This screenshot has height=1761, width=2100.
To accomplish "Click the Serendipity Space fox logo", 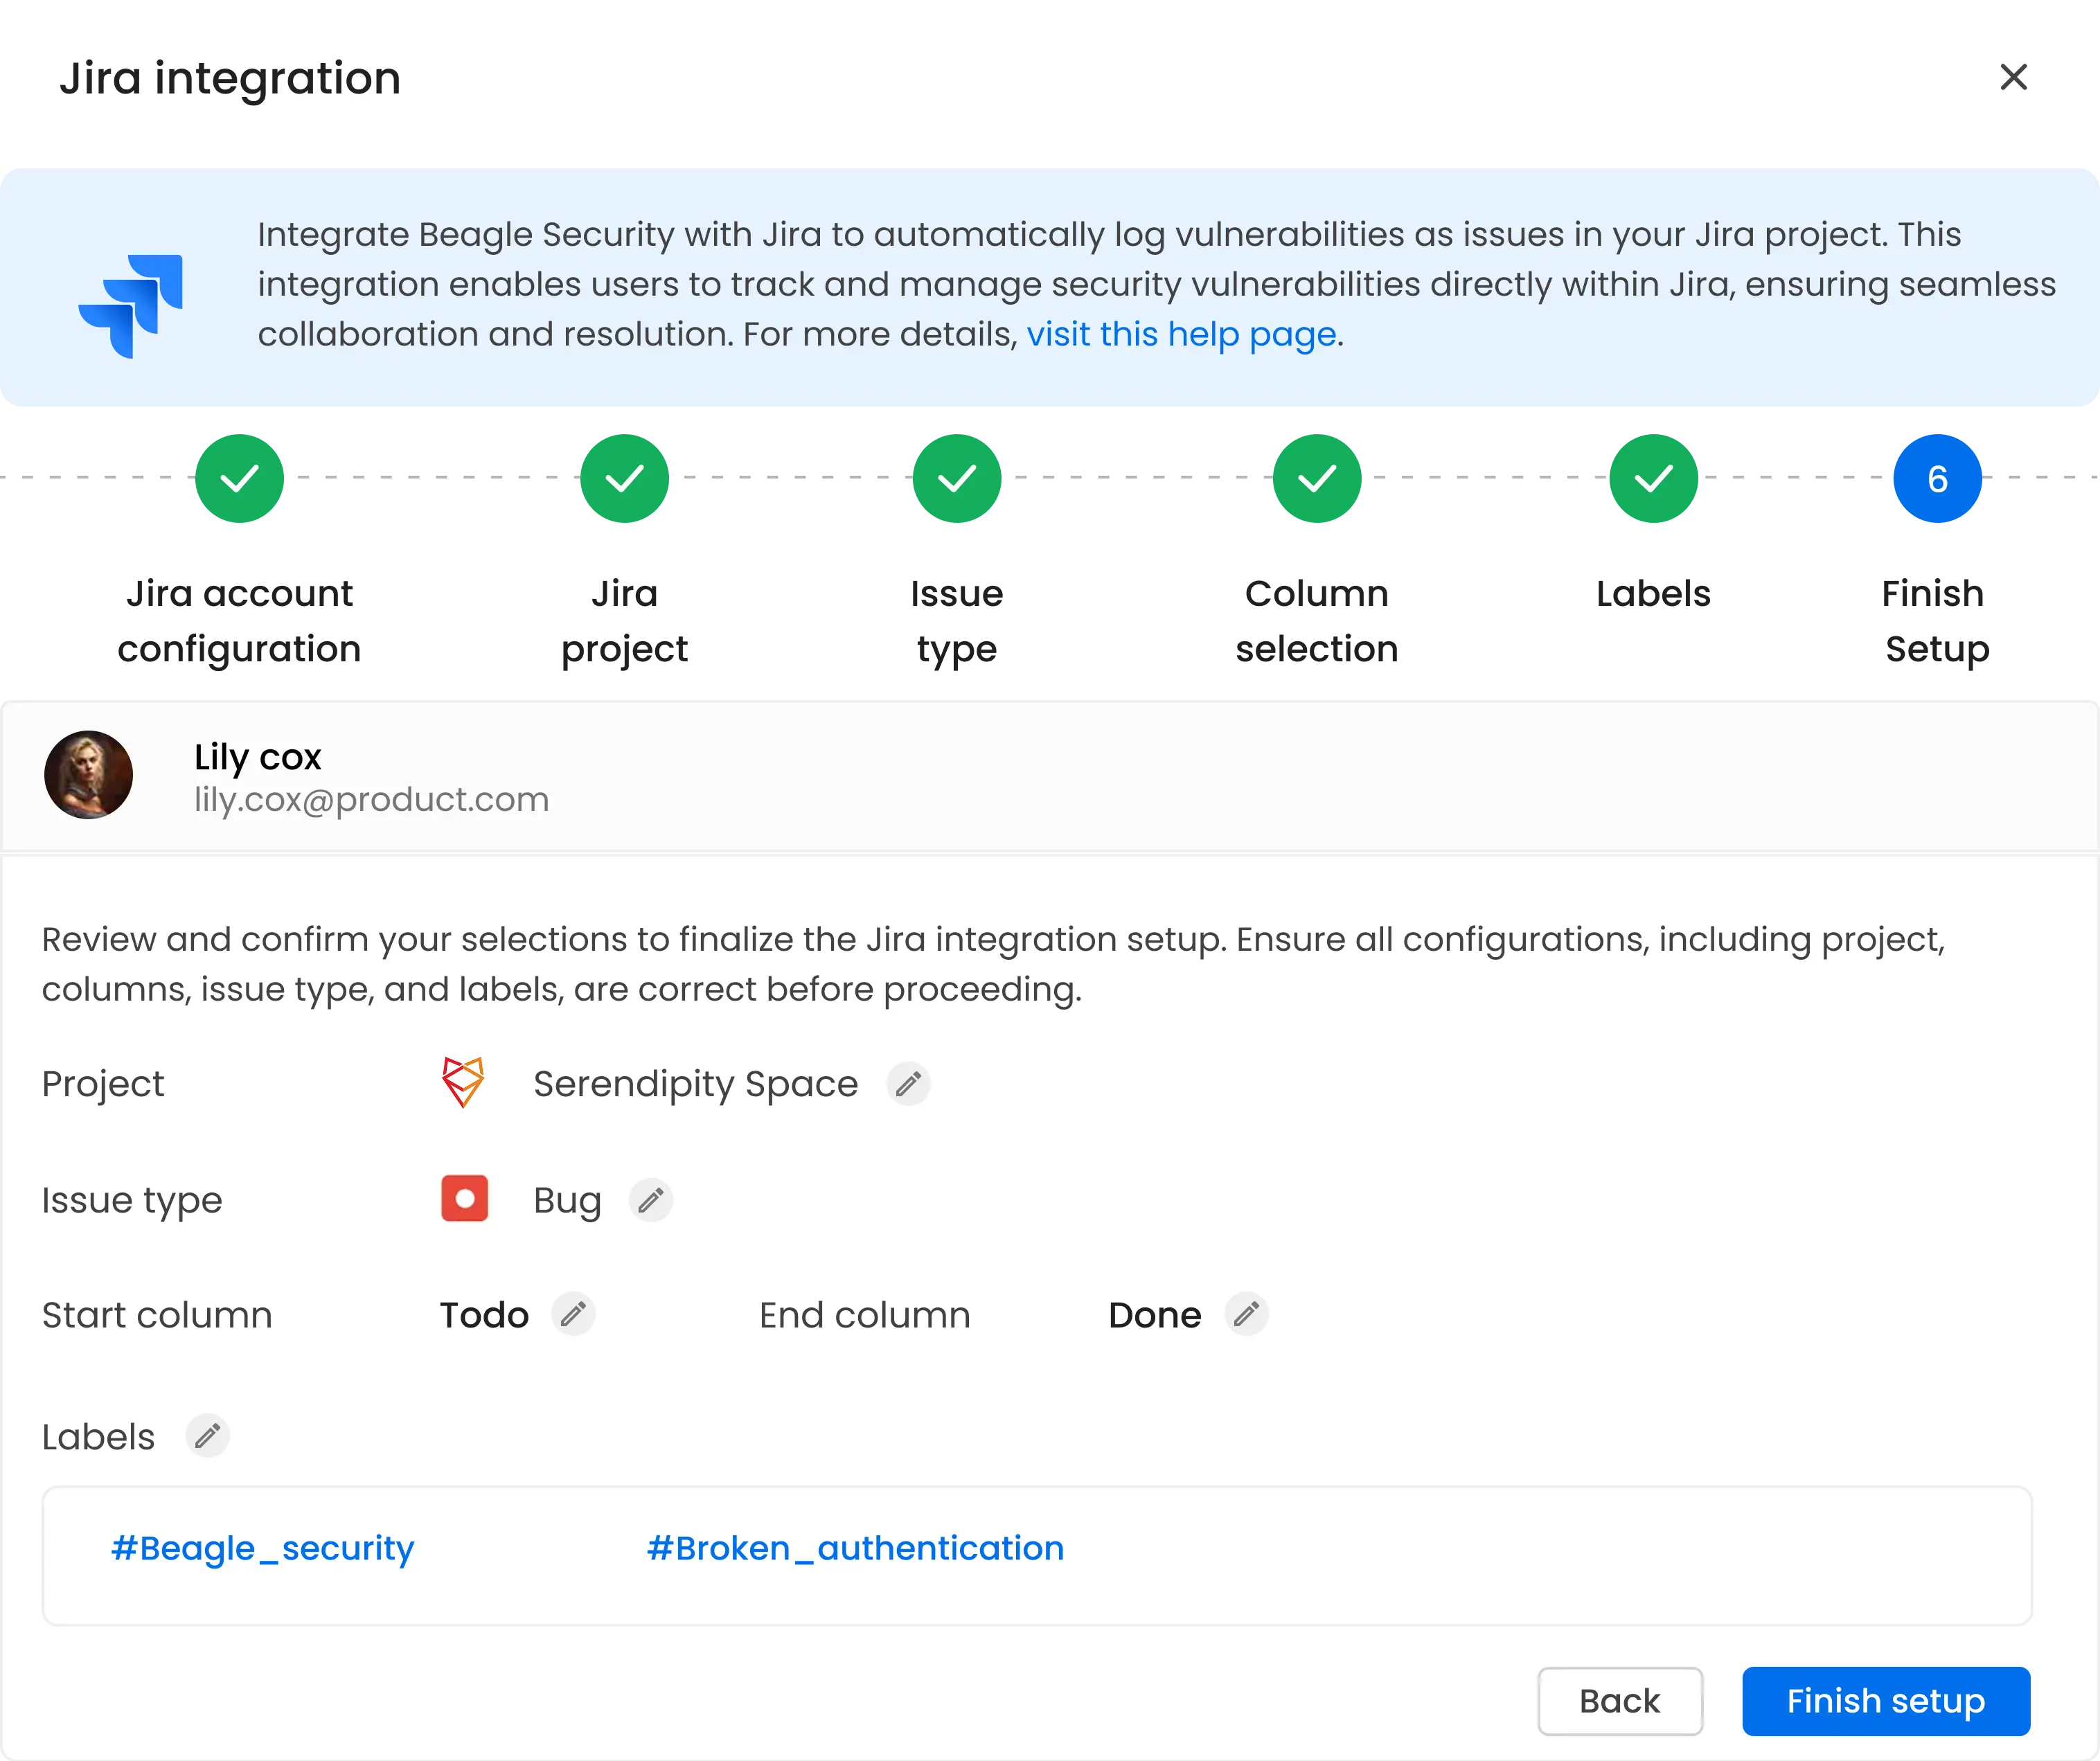I will click(463, 1083).
